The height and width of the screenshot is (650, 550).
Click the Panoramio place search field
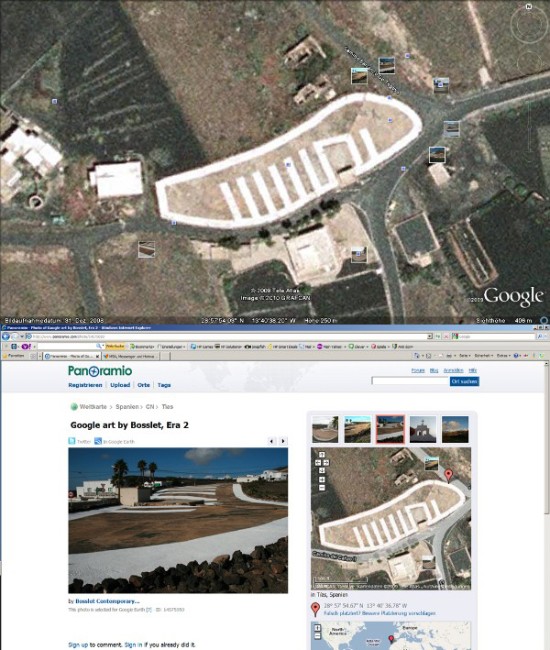(410, 381)
